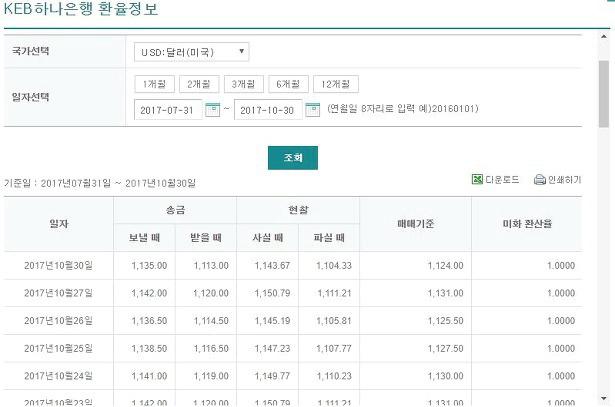Open the start date calendar picker
The image size is (615, 407).
pyautogui.click(x=213, y=109)
